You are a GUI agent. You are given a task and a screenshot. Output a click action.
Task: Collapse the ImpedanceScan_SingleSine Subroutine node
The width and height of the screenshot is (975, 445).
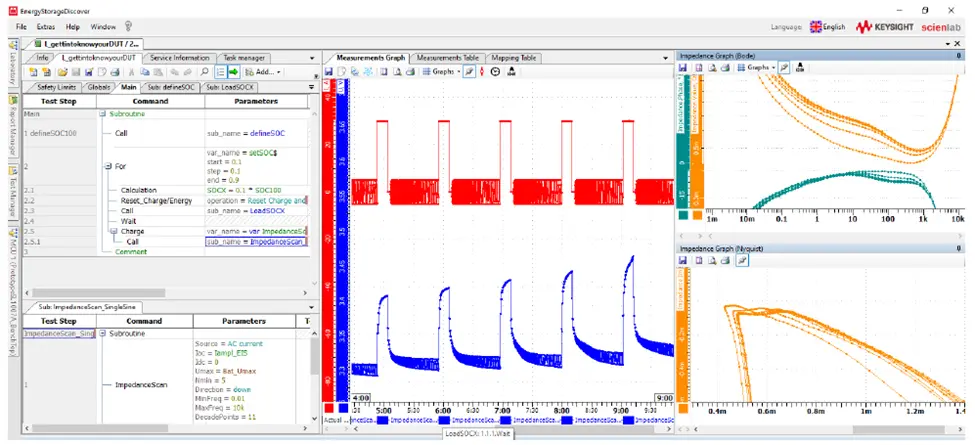click(x=102, y=334)
